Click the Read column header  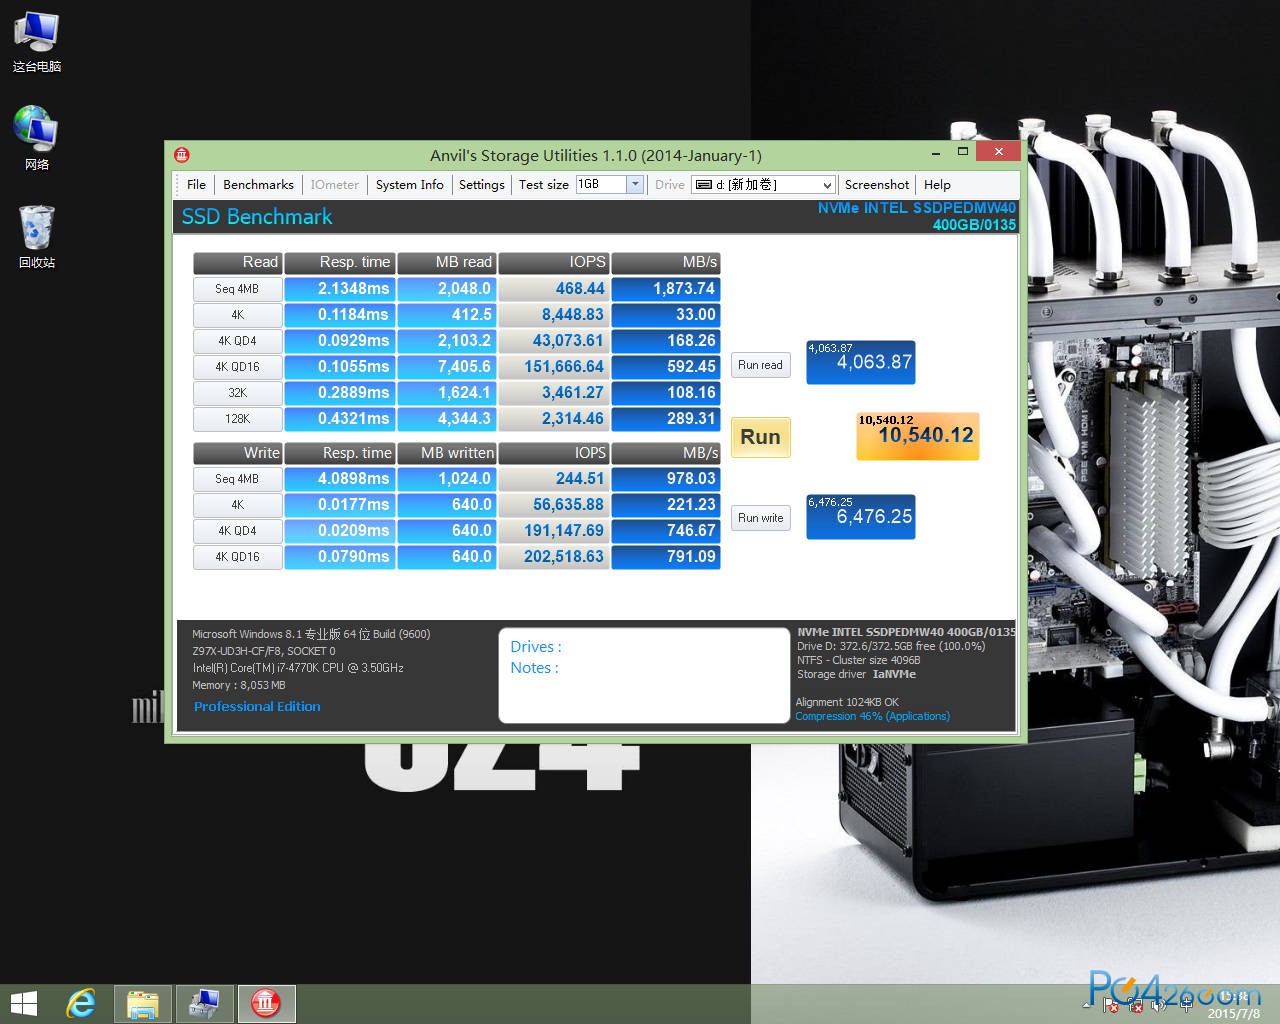[x=237, y=262]
